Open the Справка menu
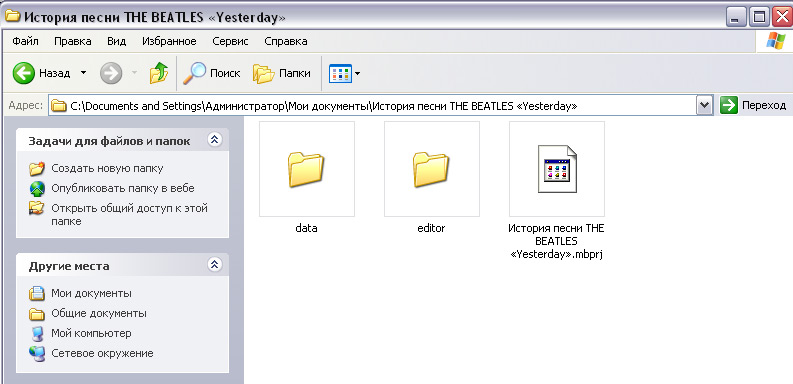Screen dimensions: 793x384 [x=286, y=41]
